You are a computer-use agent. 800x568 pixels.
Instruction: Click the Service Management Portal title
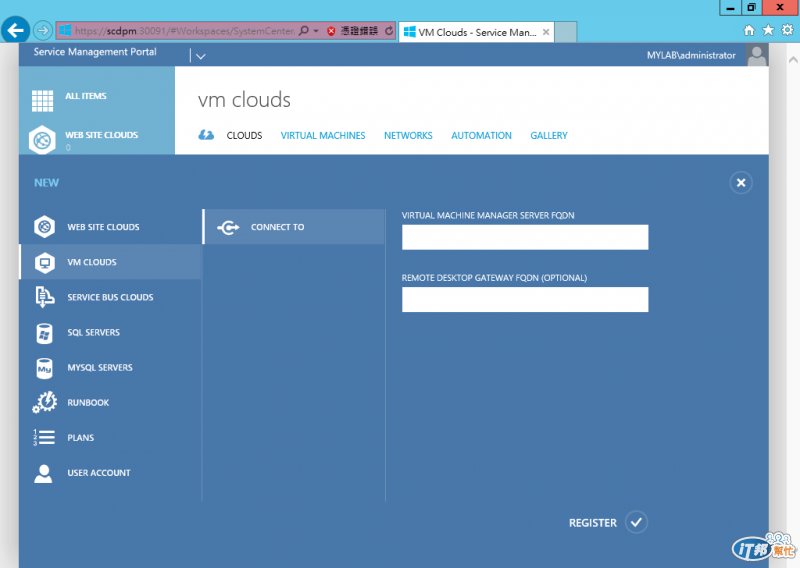(x=95, y=52)
